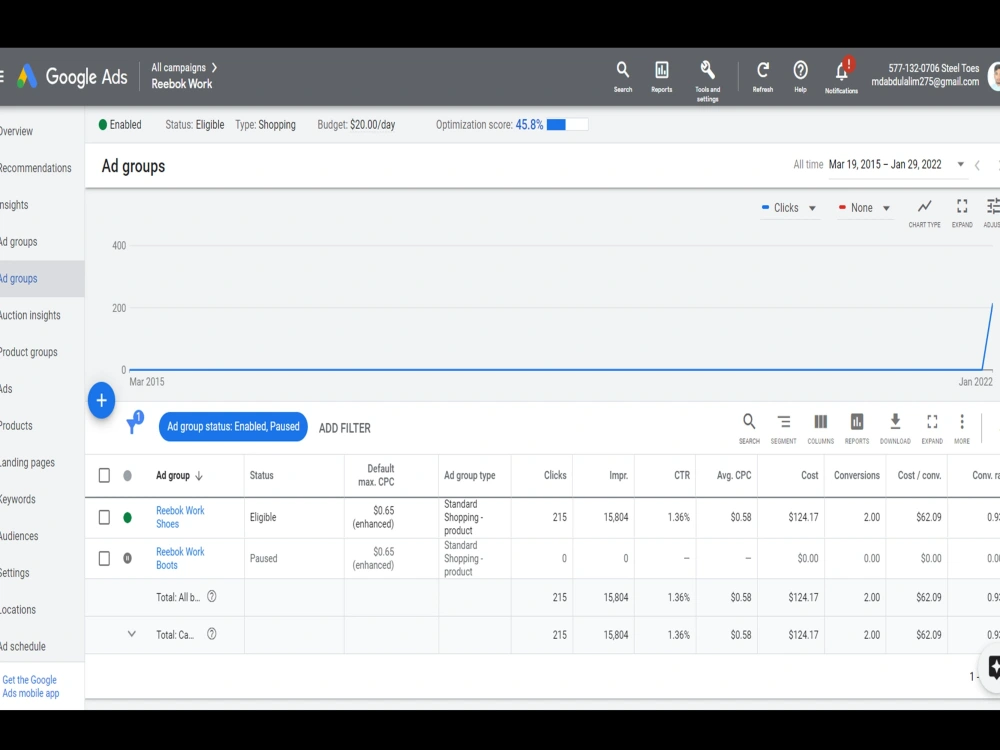Open the None metric dropdown

[864, 208]
